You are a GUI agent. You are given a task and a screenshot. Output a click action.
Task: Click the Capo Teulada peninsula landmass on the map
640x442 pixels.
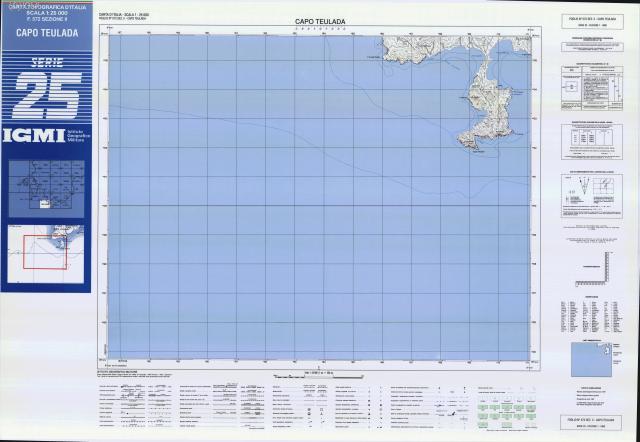point(487,110)
